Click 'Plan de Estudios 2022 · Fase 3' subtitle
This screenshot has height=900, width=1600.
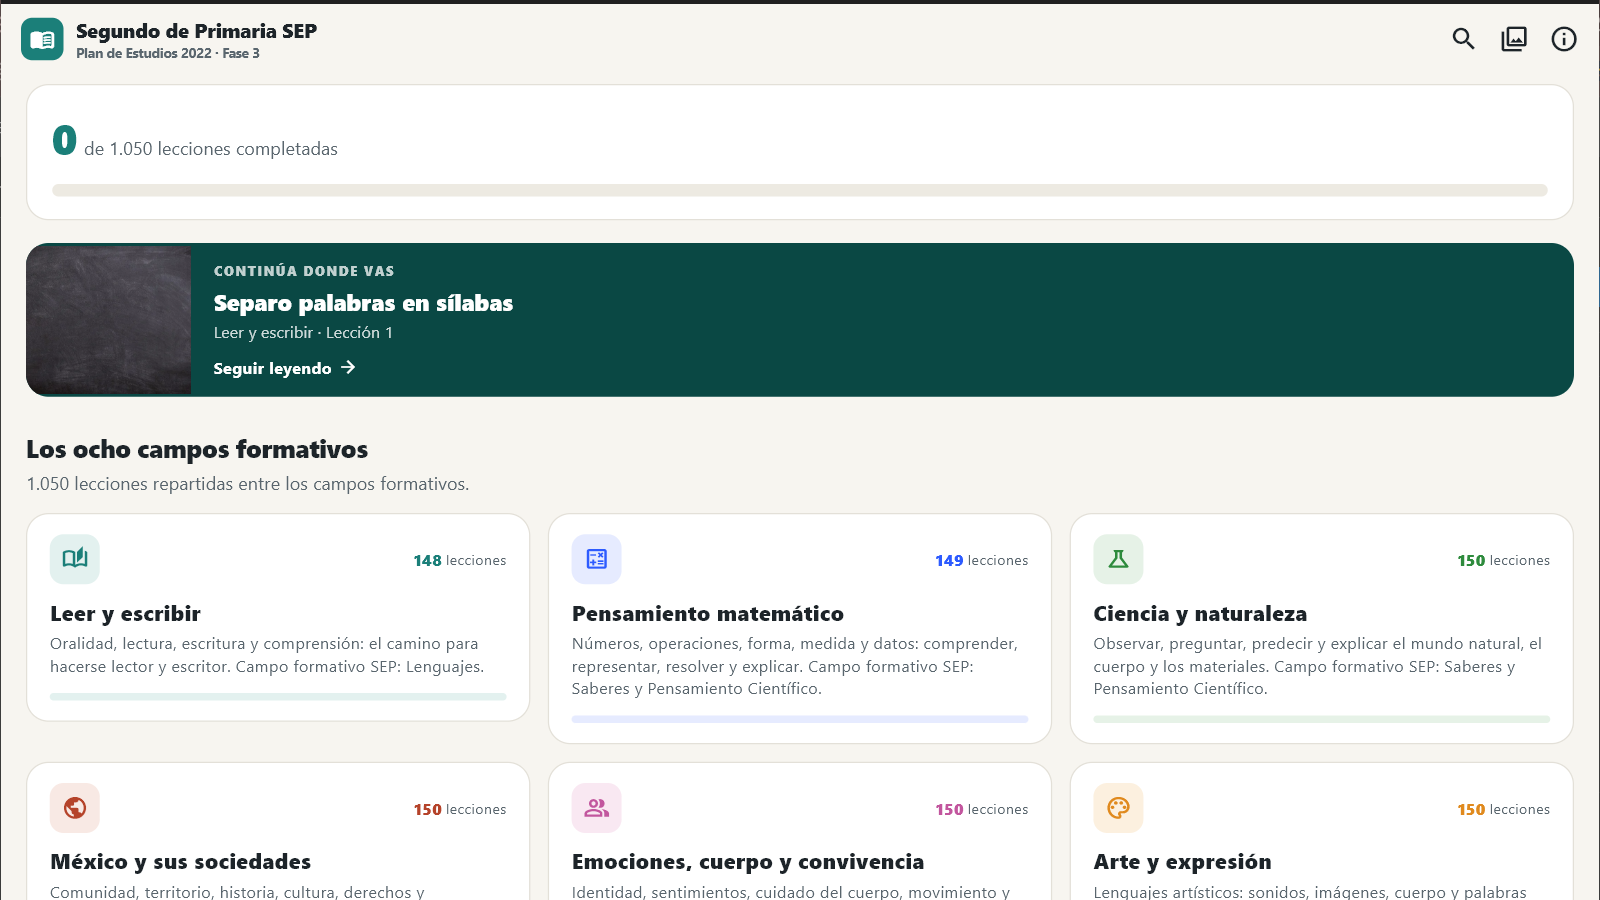(x=168, y=54)
